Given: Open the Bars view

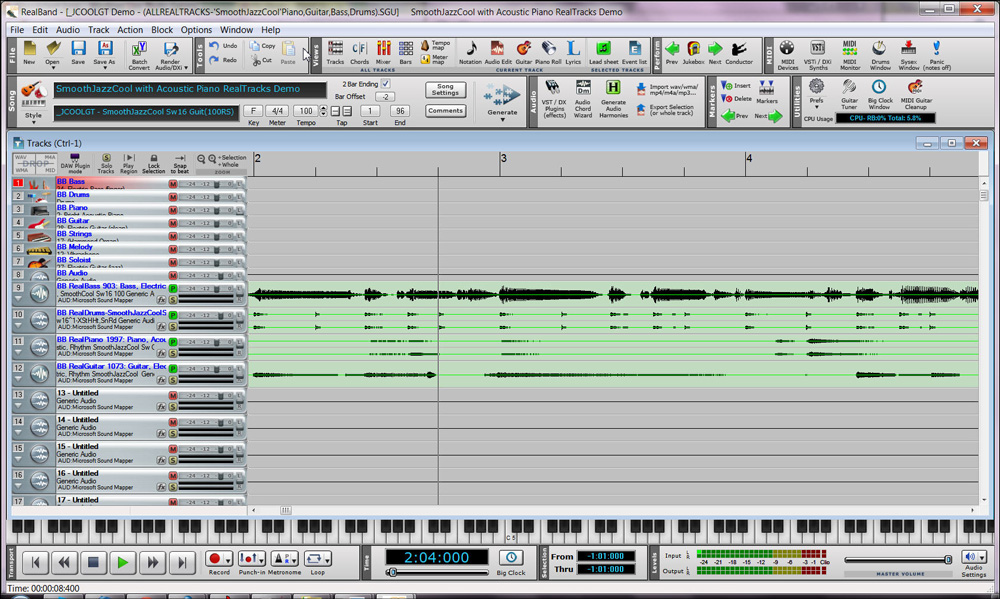Looking at the screenshot, I should click(x=406, y=52).
